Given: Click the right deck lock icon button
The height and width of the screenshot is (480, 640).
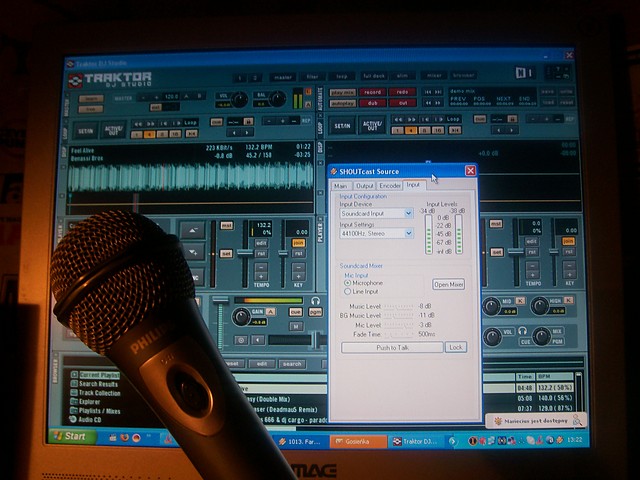Looking at the screenshot, I should [x=512, y=119].
